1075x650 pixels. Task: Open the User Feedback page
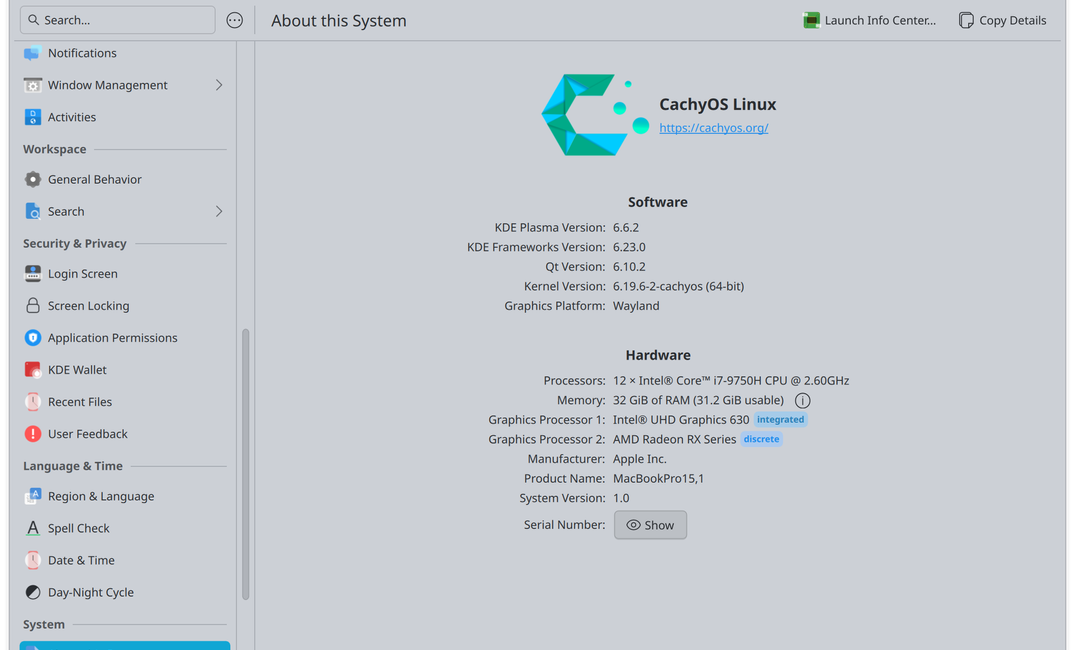[x=87, y=433]
